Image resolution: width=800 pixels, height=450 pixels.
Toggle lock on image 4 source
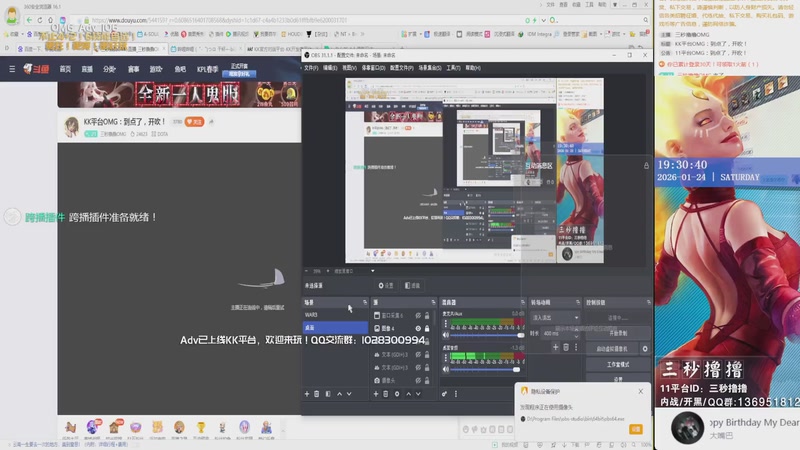427,329
